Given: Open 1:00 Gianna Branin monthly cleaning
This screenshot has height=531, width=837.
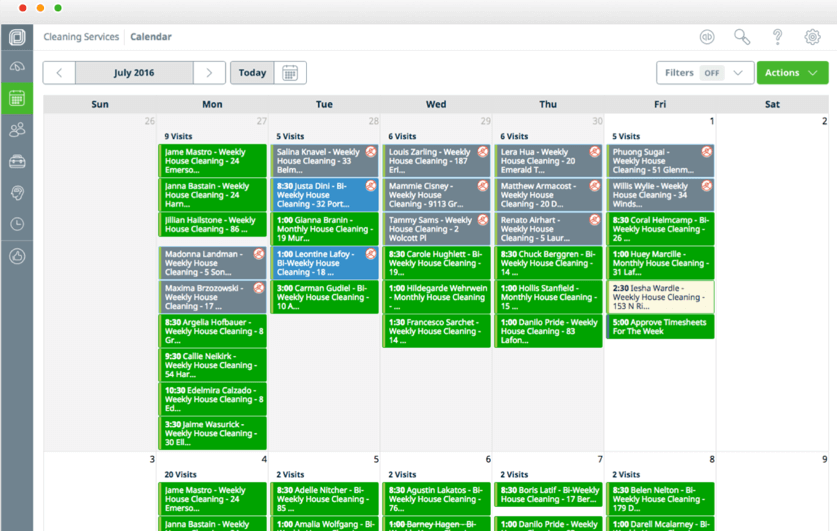Looking at the screenshot, I should [x=325, y=229].
